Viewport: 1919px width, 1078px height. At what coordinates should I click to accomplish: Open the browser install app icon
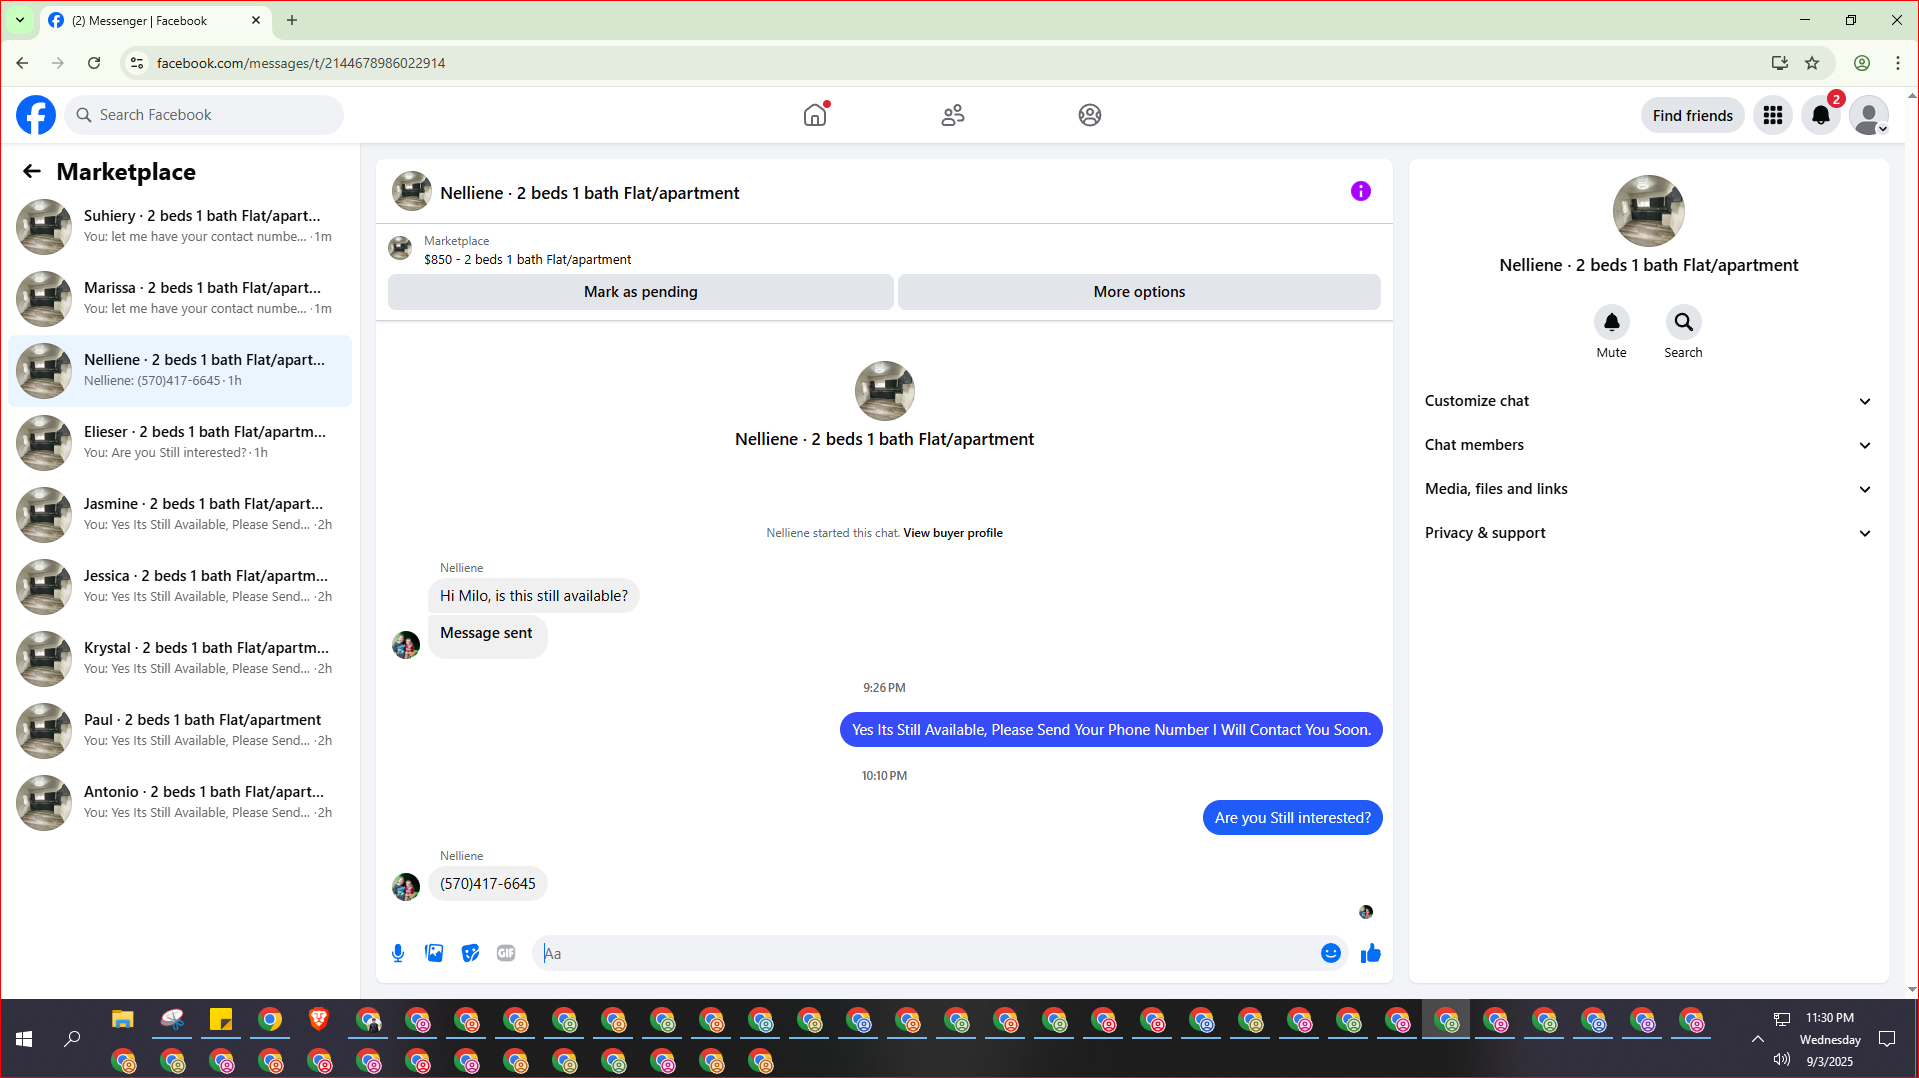tap(1780, 63)
